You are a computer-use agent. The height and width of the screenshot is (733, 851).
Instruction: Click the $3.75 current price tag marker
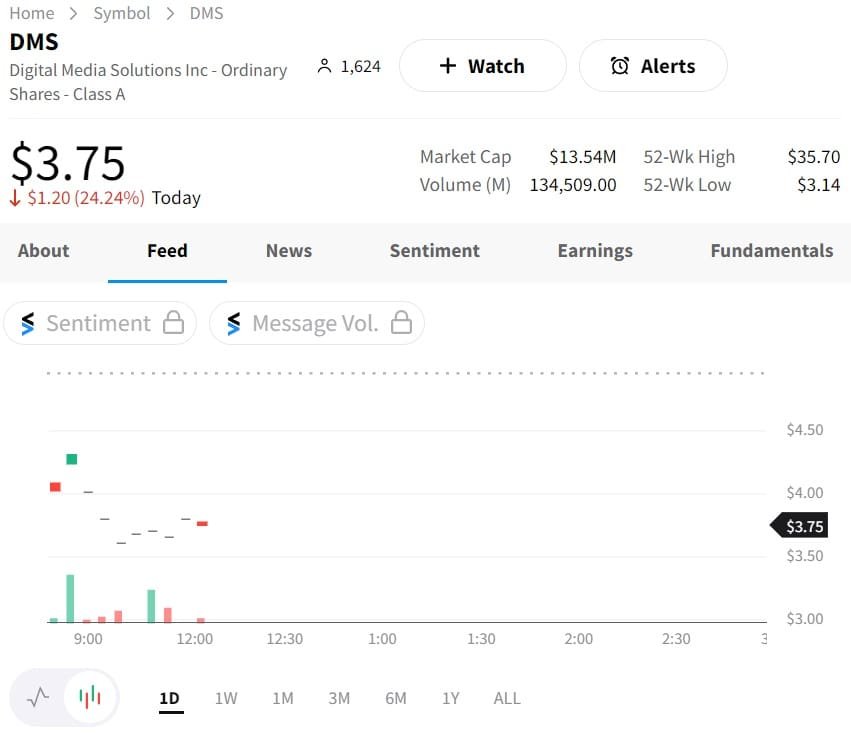coord(800,526)
